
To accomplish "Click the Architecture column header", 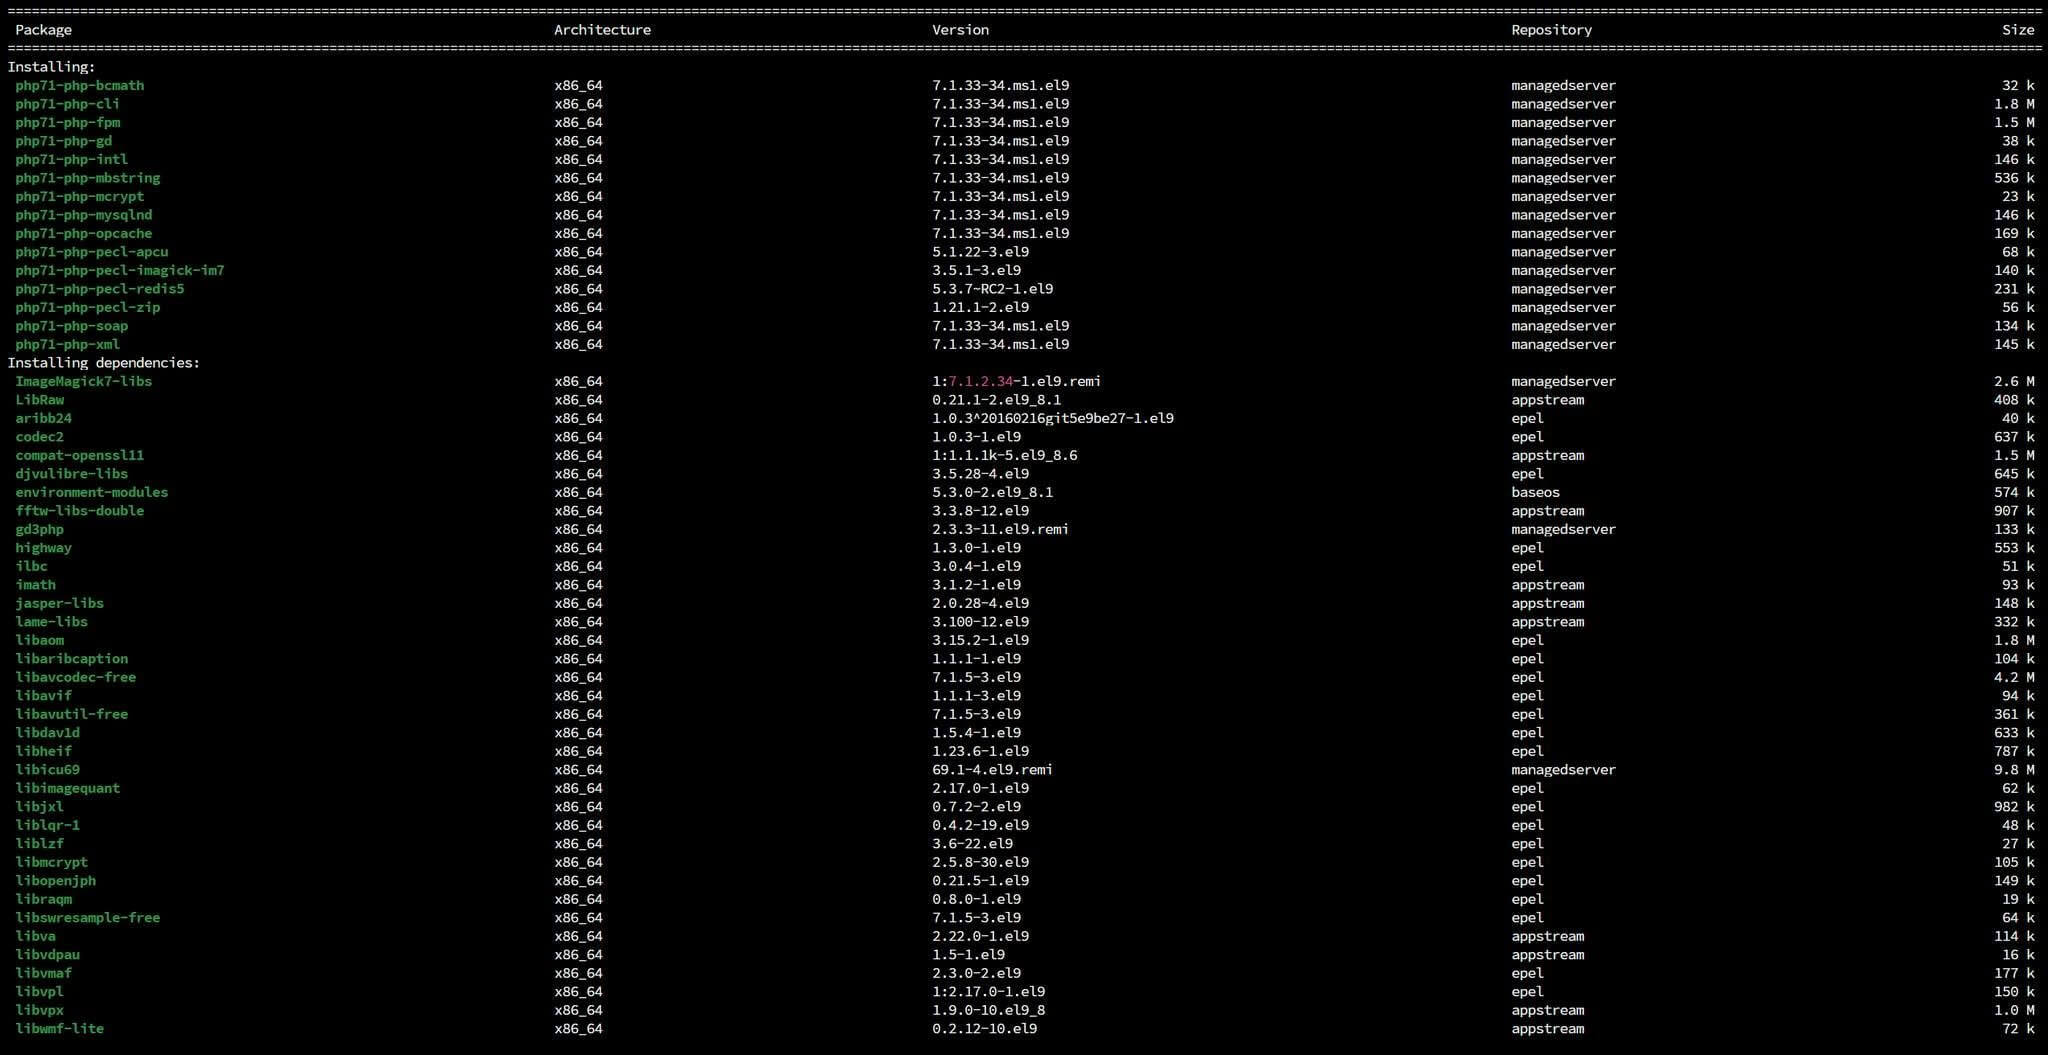I will [602, 30].
